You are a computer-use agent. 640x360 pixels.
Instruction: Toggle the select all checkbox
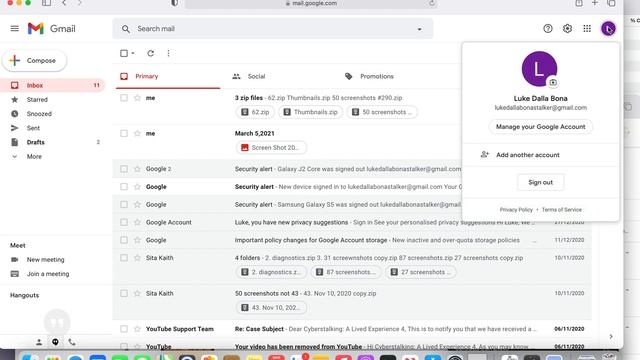pyautogui.click(x=124, y=53)
